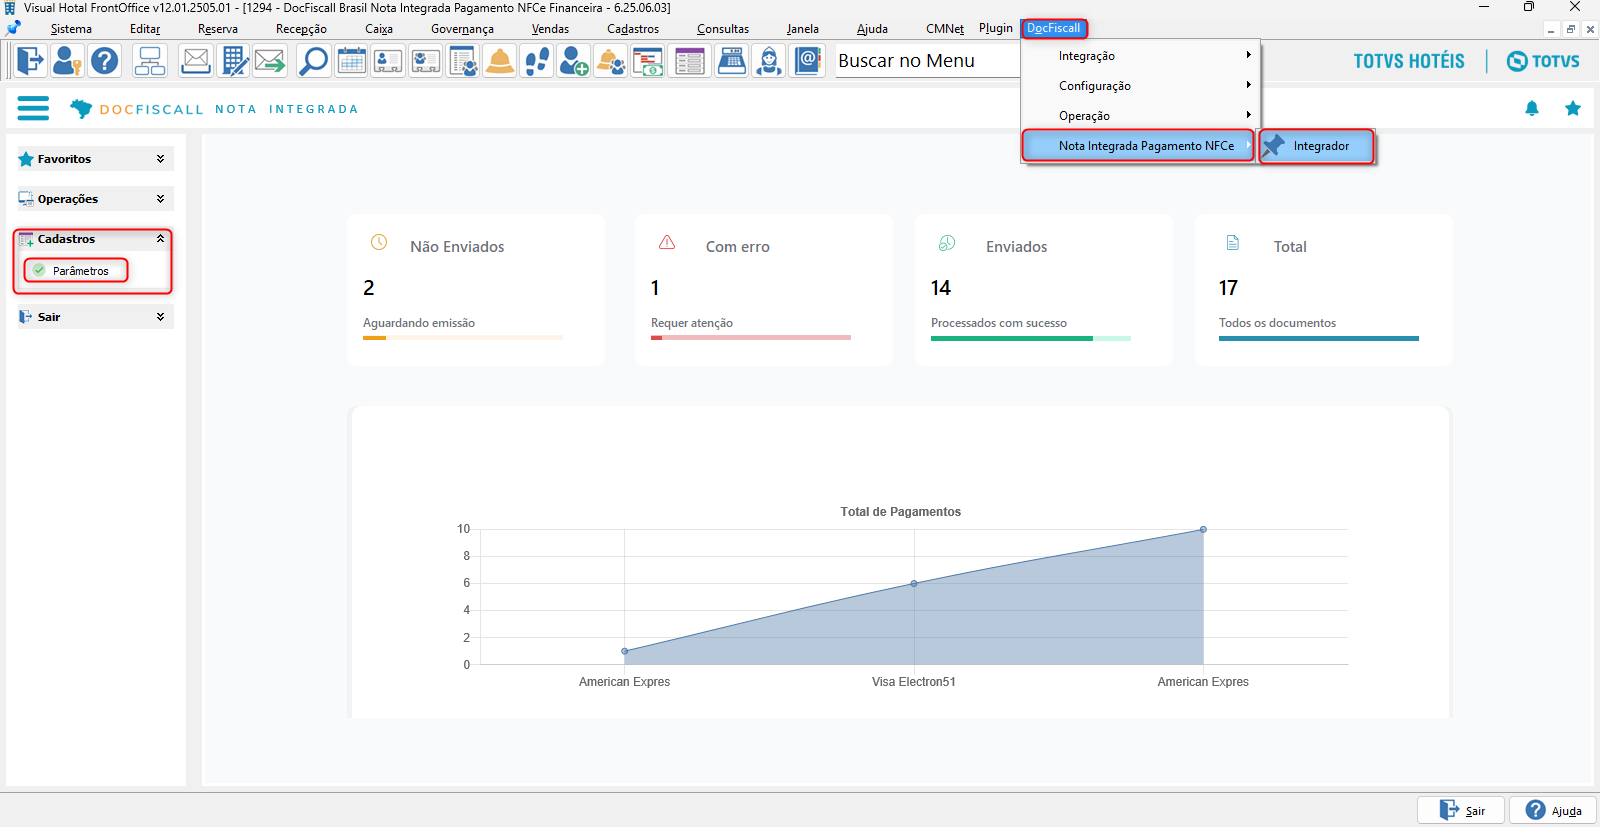
Task: Open the Ajuda menu in menu bar
Action: coord(872,29)
